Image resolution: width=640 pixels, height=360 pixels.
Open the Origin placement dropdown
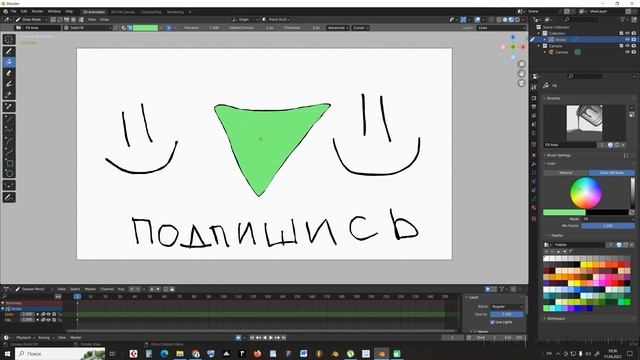pos(245,19)
